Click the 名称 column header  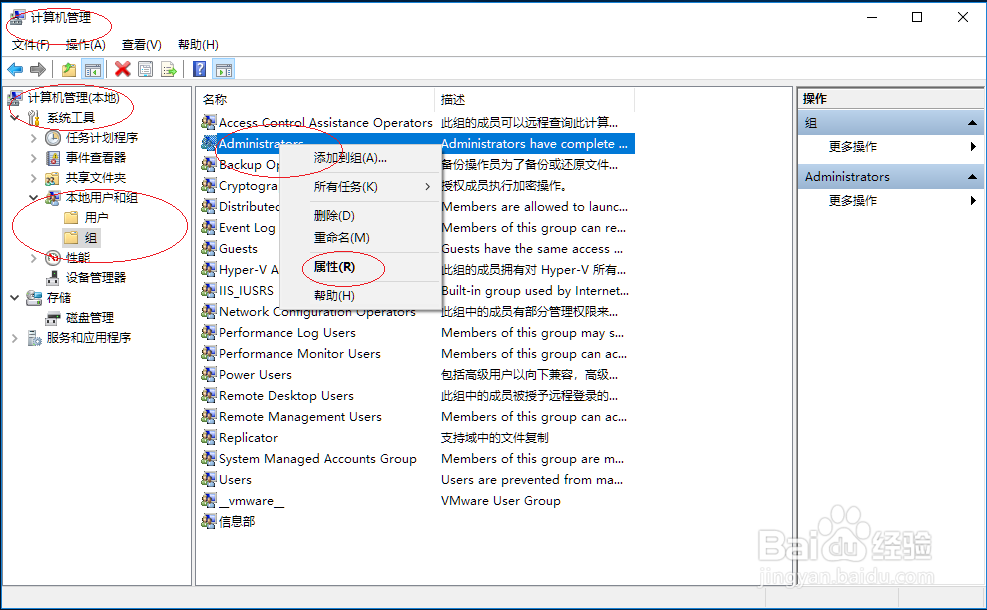[212, 99]
